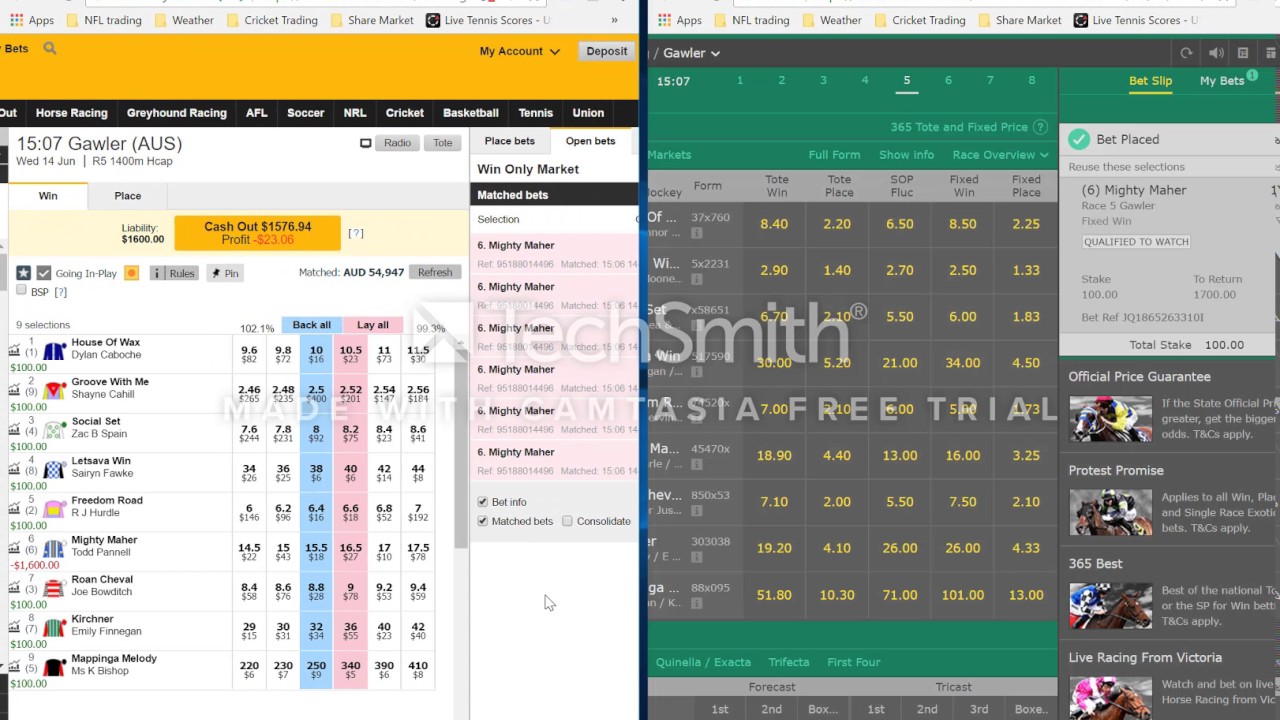Uncheck the Bet info checkbox
The width and height of the screenshot is (1280, 720).
[x=483, y=502]
